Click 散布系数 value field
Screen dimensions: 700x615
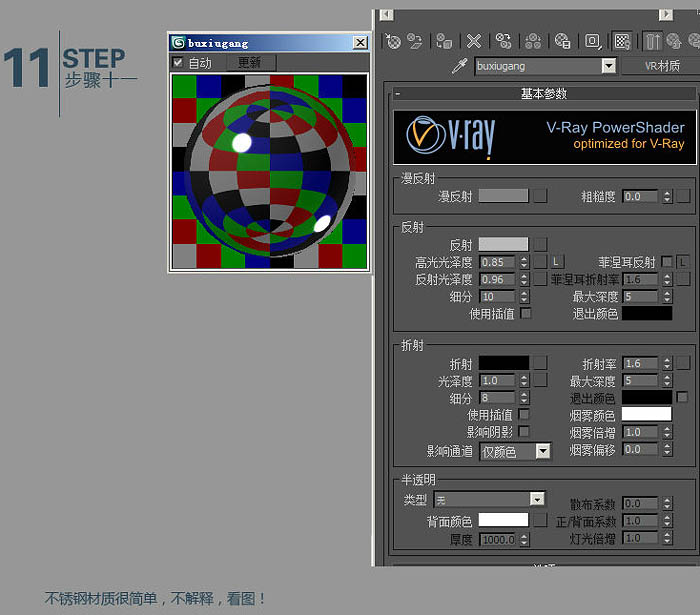pos(640,503)
